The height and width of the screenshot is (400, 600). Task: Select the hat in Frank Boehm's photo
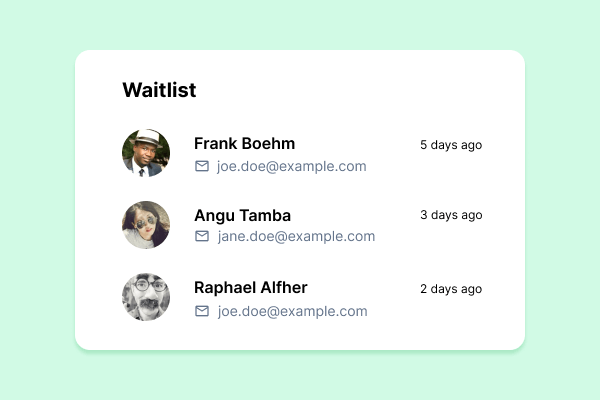coord(146,138)
